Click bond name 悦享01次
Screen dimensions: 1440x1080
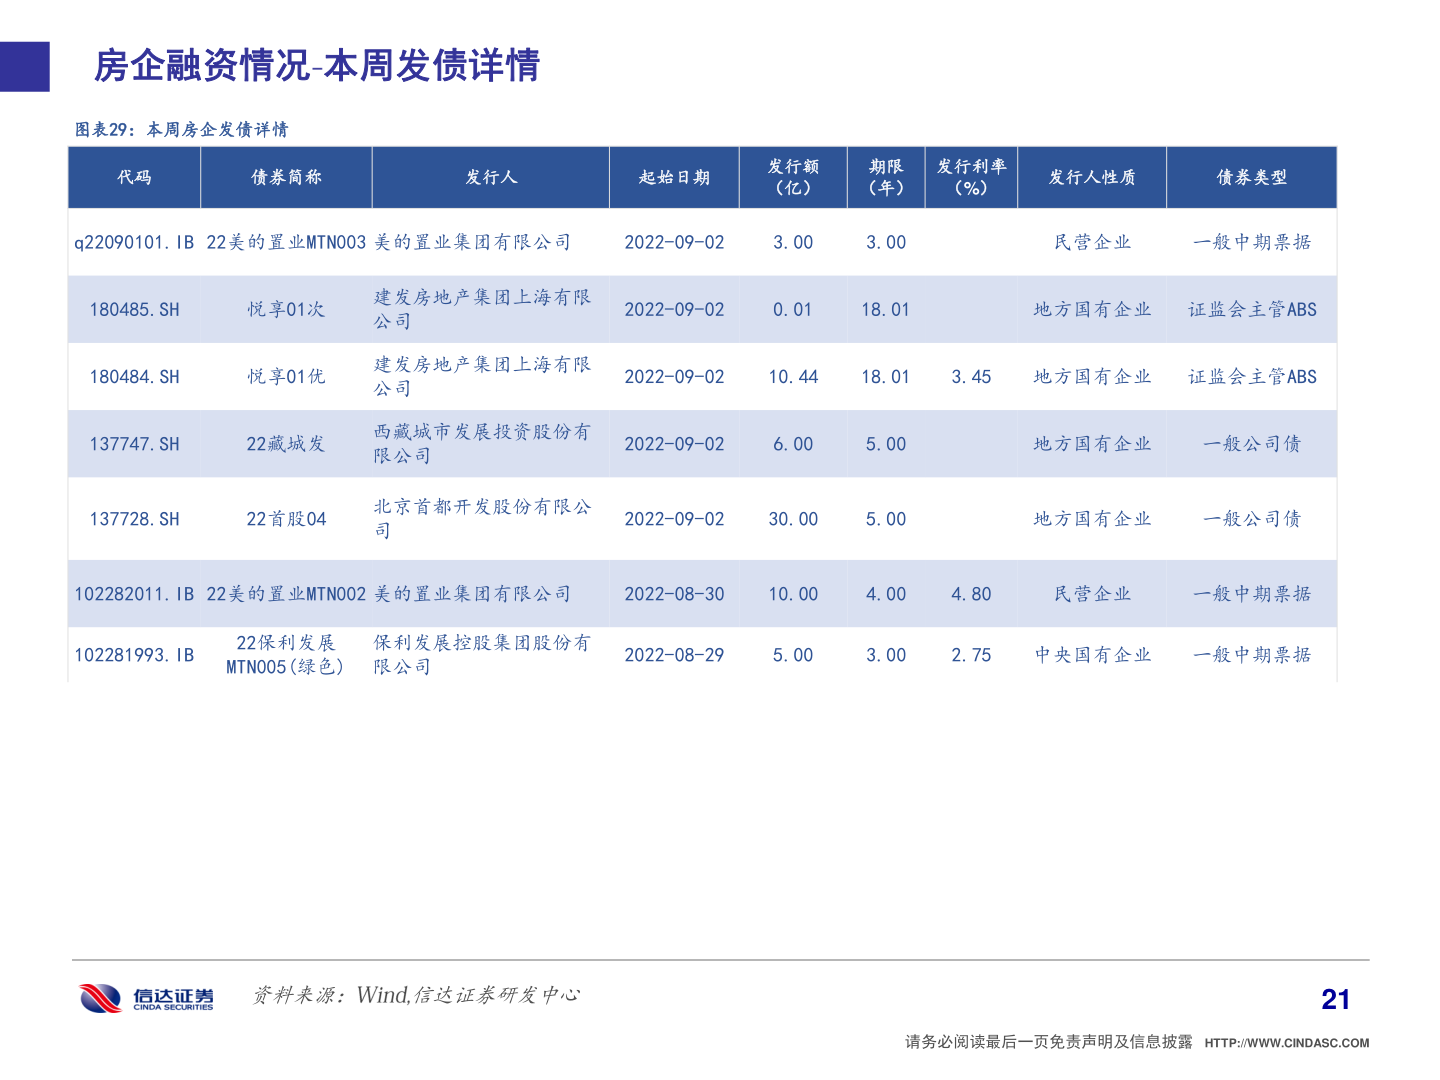pos(286,310)
